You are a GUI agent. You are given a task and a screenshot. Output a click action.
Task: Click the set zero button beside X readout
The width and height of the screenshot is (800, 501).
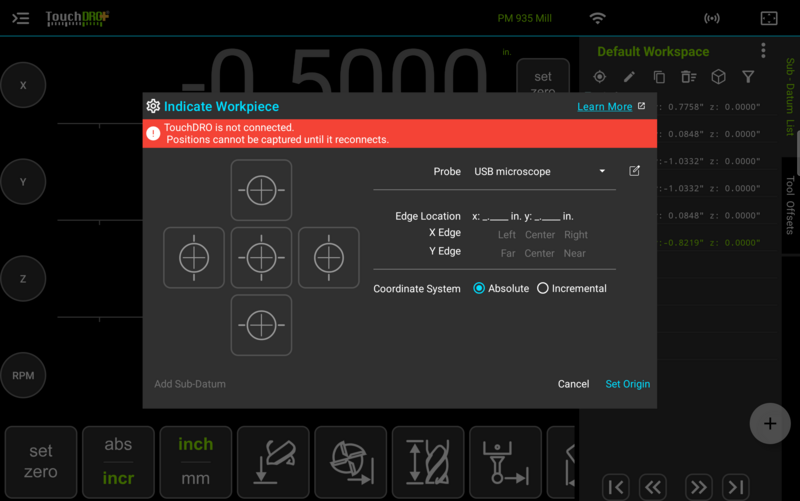pos(543,77)
